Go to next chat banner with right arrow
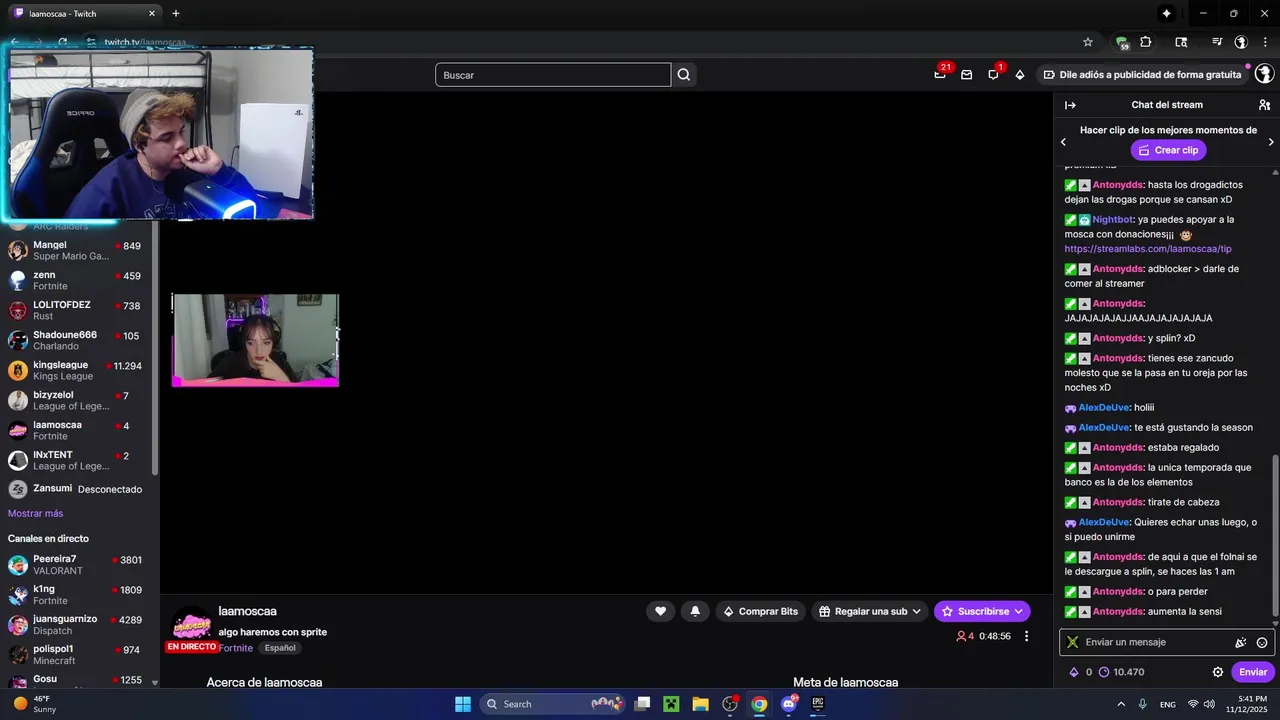The height and width of the screenshot is (720, 1280). tap(1271, 142)
